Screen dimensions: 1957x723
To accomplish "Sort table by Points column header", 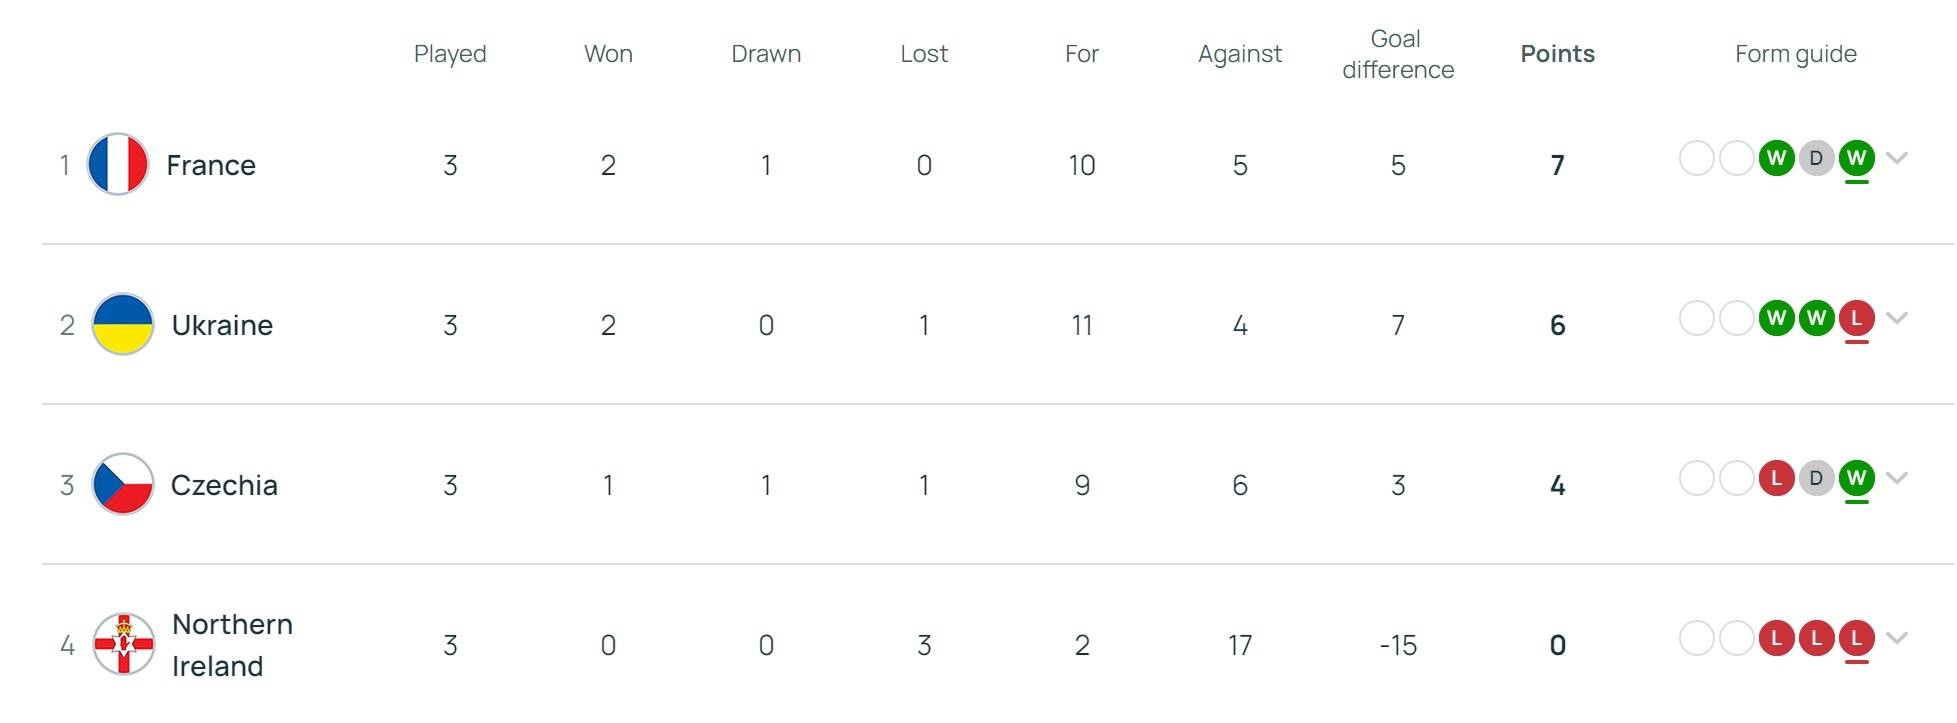I will 1557,54.
